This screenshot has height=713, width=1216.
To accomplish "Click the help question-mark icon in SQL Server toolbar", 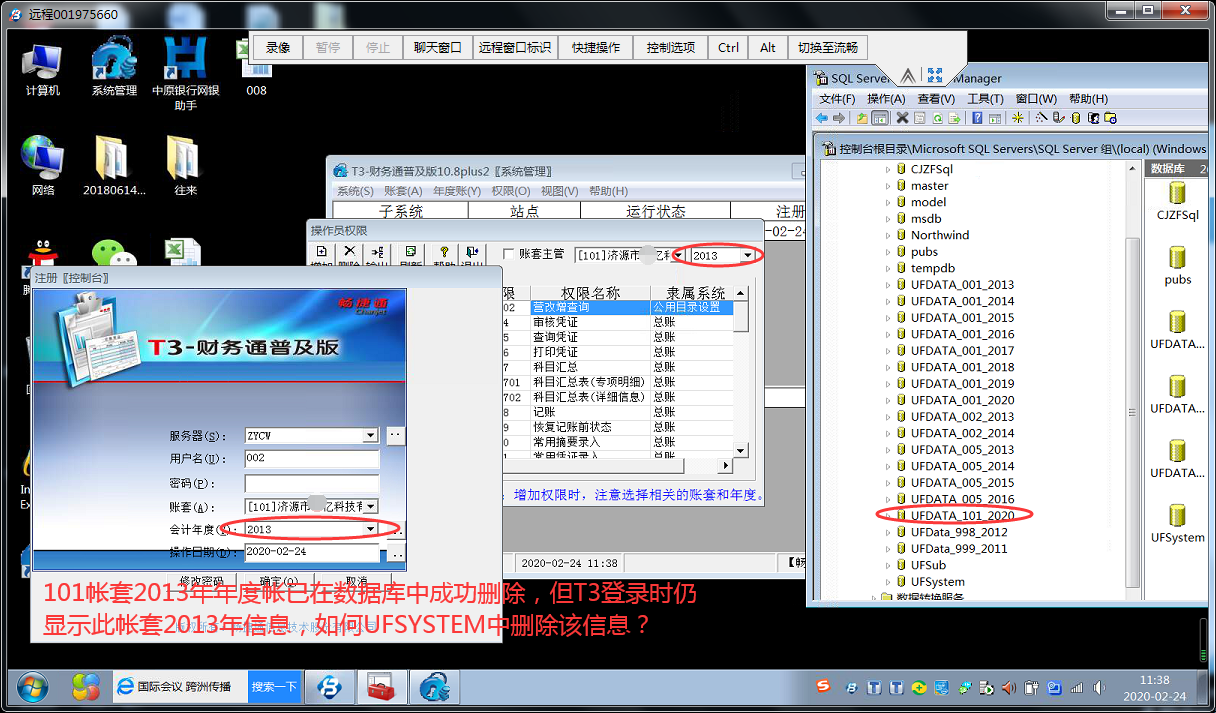I will 975,118.
